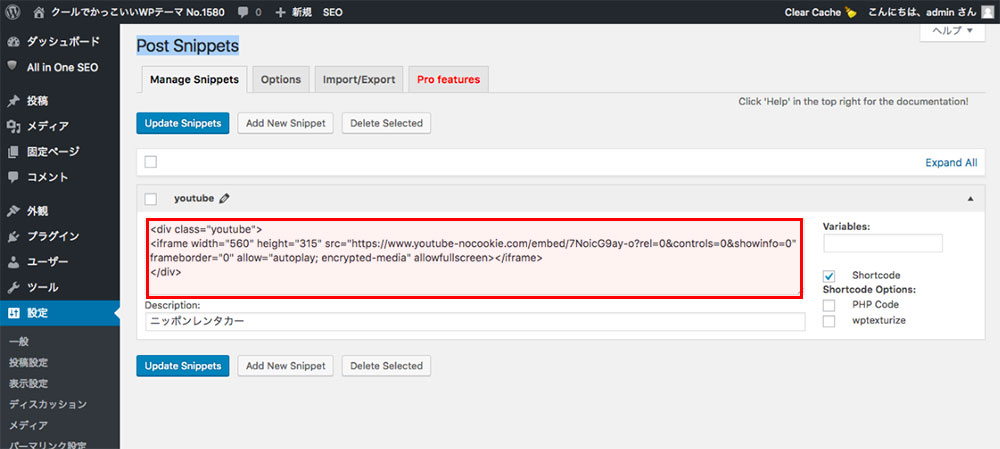Open the 投稿設定 submenu
Viewport: 1000px width, 449px height.
click(29, 363)
